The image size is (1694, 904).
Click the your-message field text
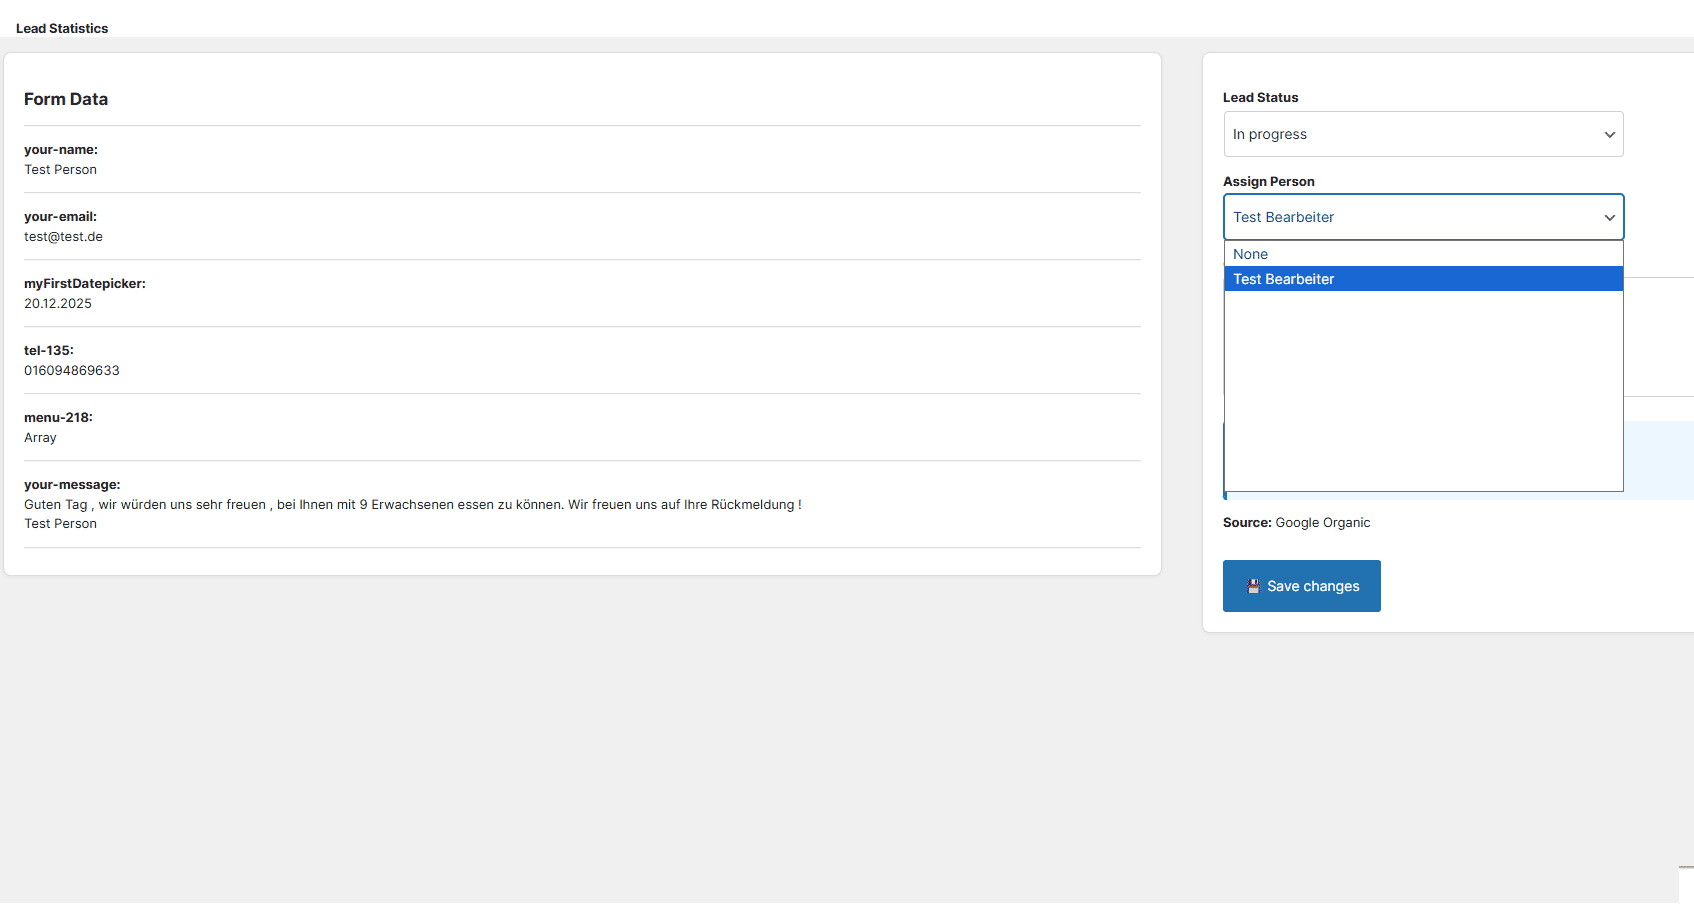412,504
